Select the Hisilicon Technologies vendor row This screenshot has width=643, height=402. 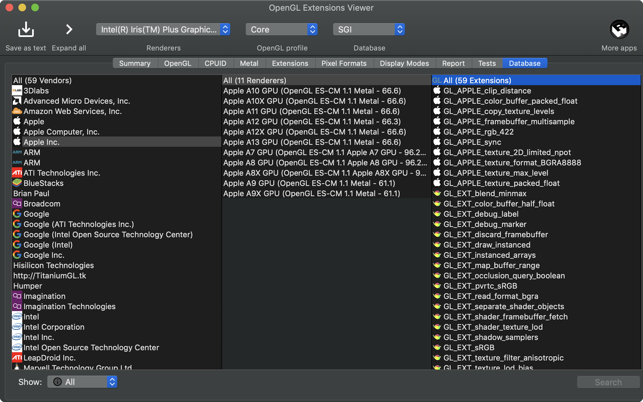(x=116, y=265)
